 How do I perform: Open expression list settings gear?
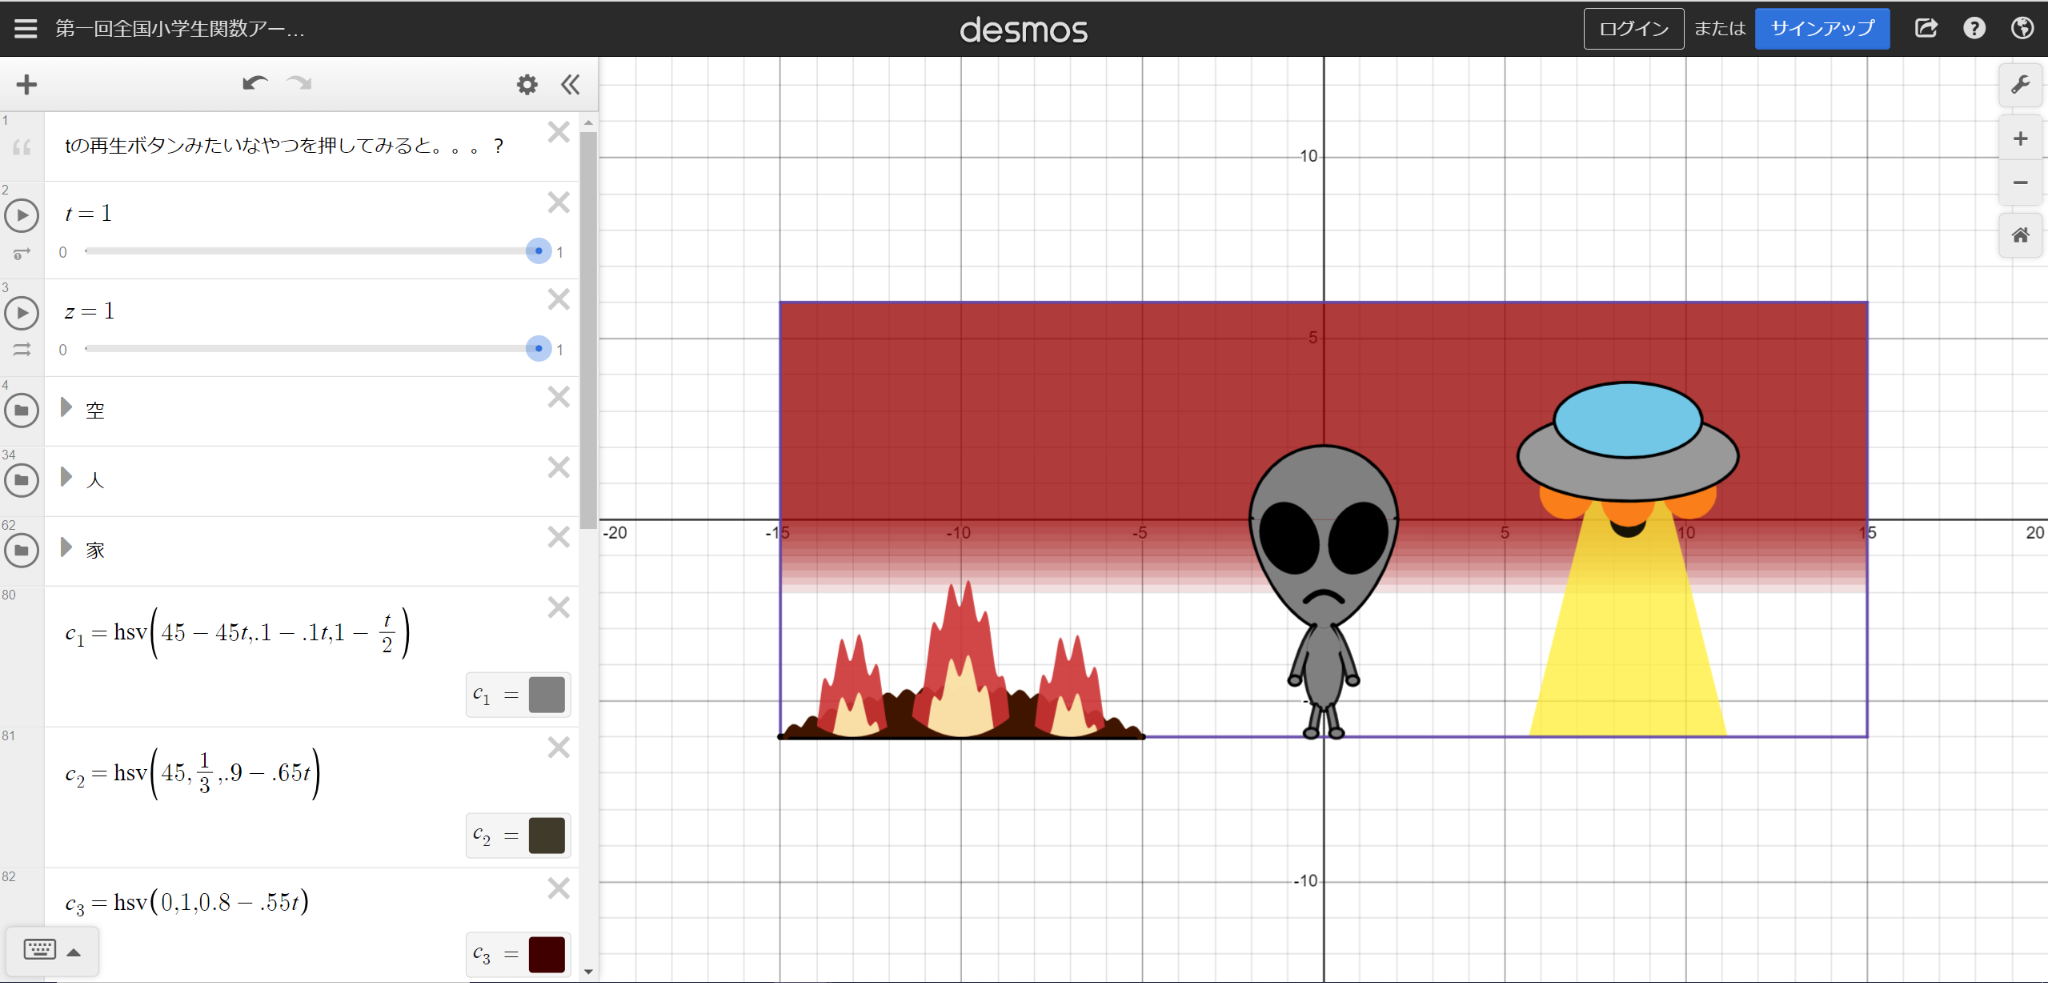pyautogui.click(x=527, y=85)
